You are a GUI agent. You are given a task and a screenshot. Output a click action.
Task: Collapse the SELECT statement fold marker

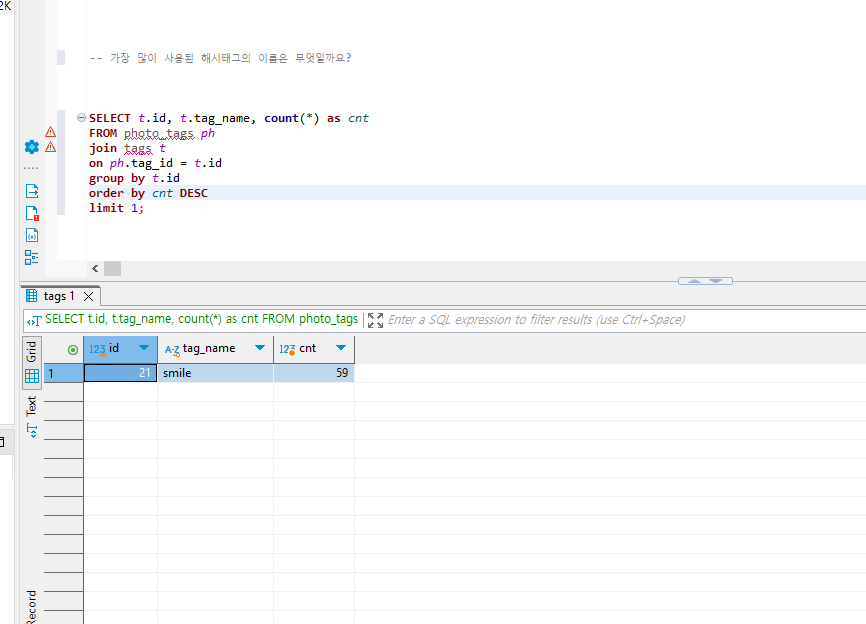coord(81,118)
